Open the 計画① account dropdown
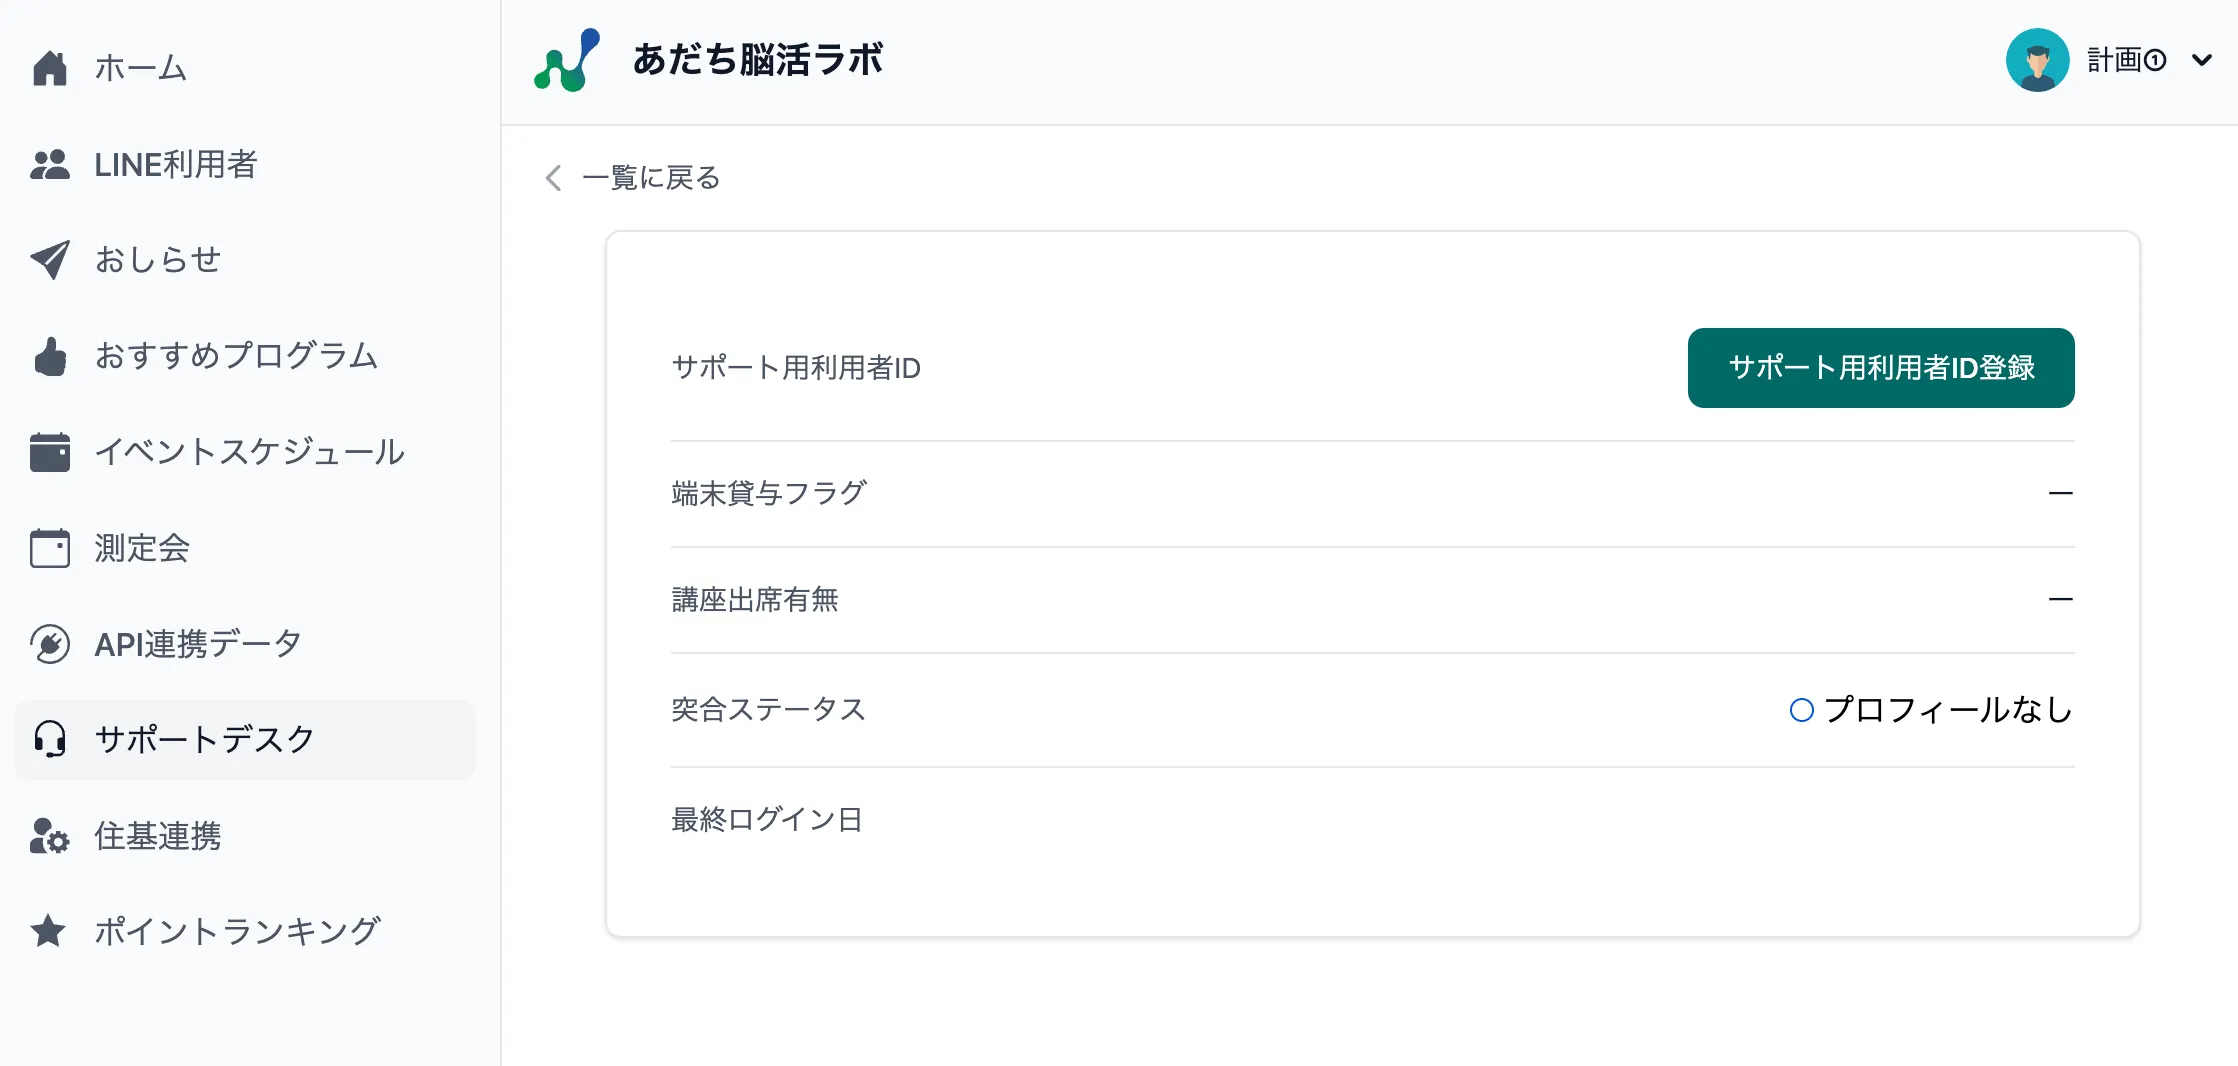Screen dimensions: 2238x1066 coord(2124,60)
